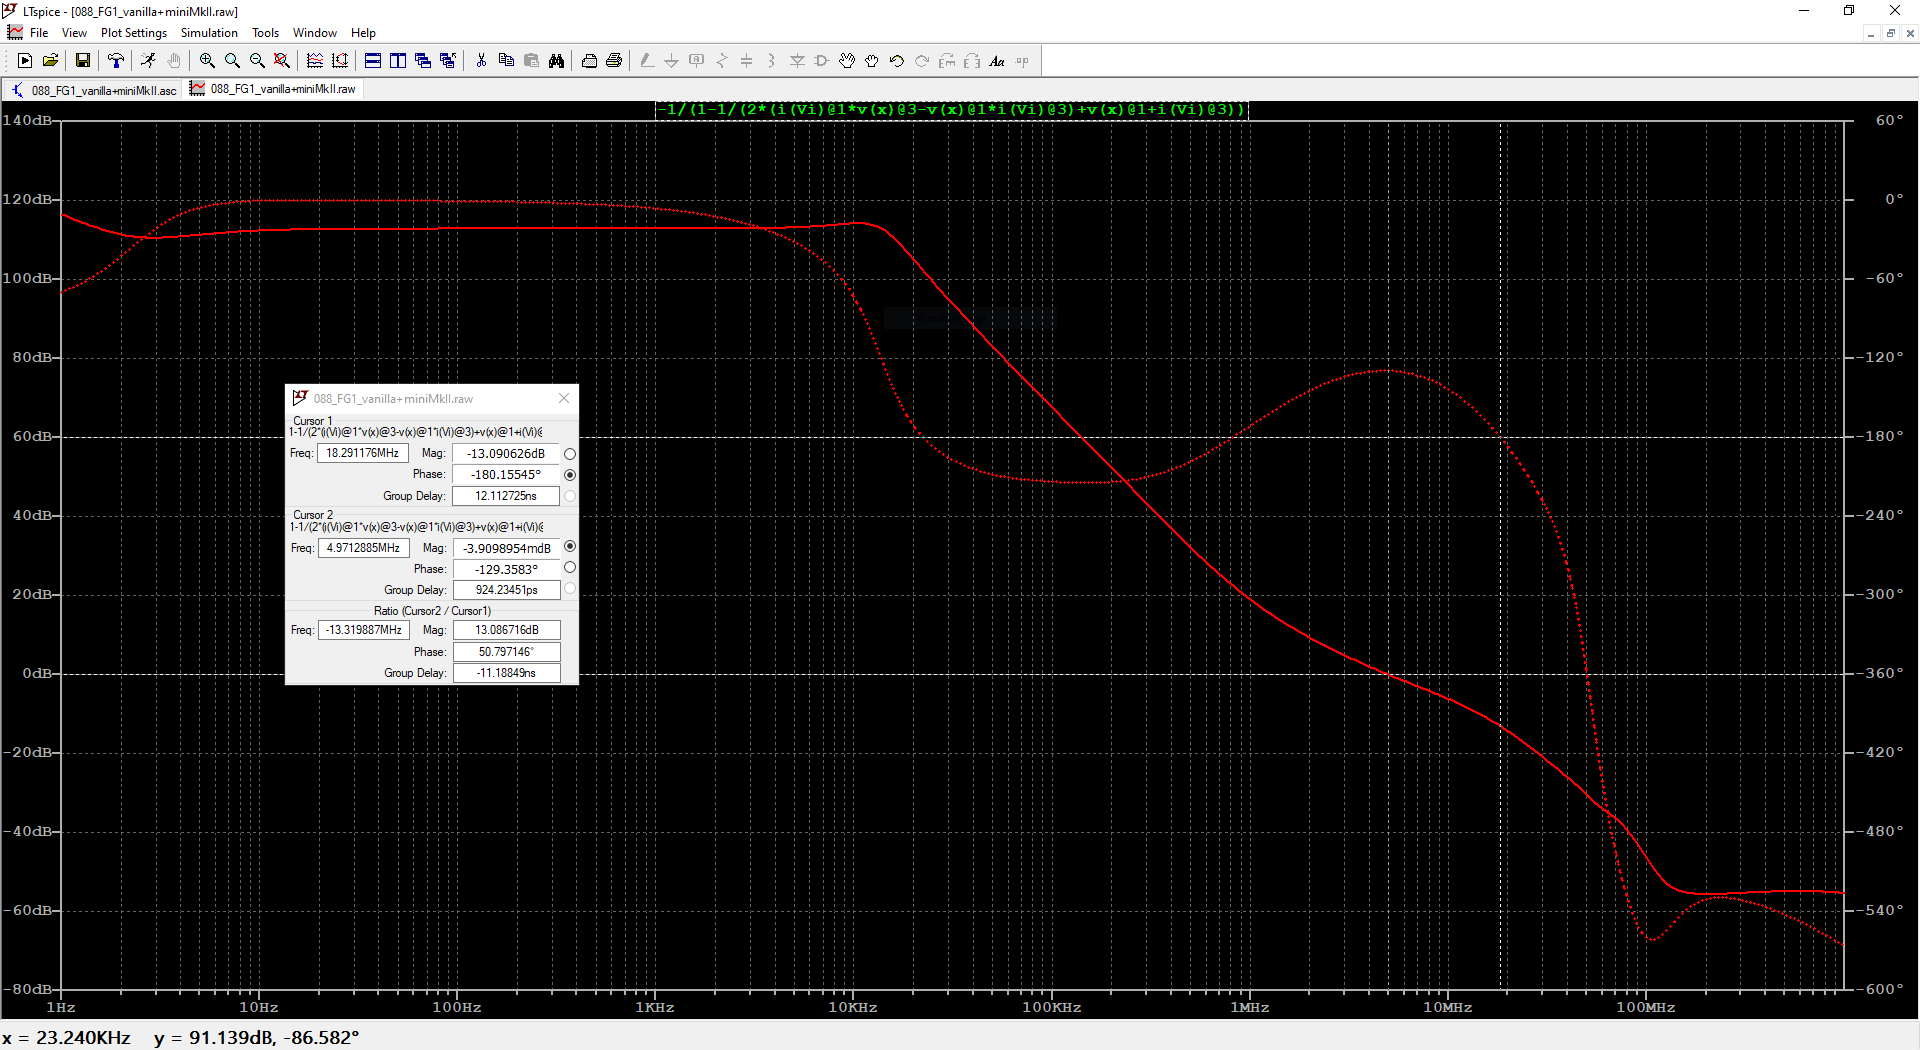The height and width of the screenshot is (1050, 1920).
Task: Select the Pan magnifier icon
Action: click(x=232, y=61)
